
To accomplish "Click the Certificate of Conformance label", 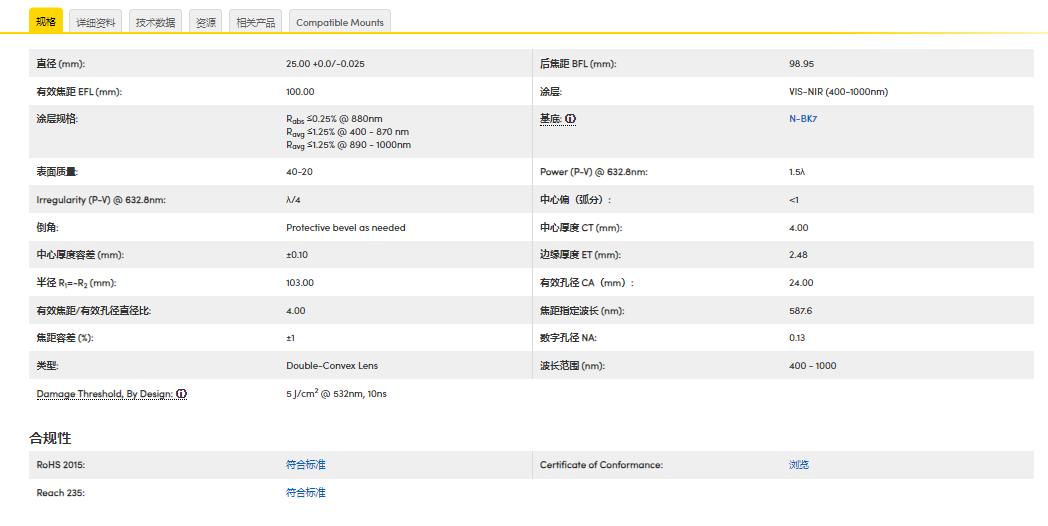I will click(601, 465).
